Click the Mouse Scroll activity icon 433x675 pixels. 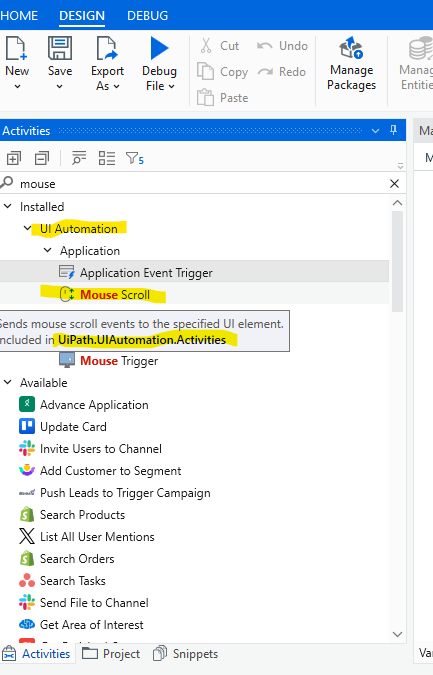point(67,294)
